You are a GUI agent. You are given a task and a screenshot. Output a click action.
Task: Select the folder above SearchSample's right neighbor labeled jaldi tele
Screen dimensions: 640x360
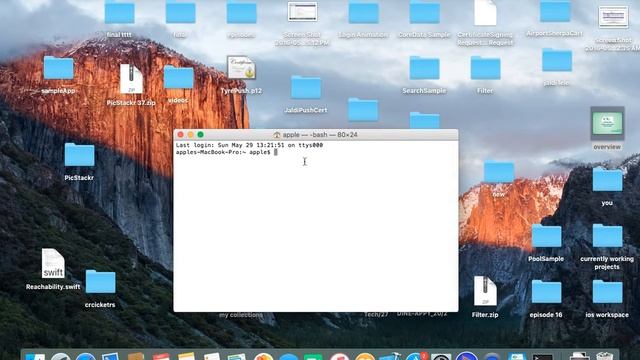click(557, 60)
